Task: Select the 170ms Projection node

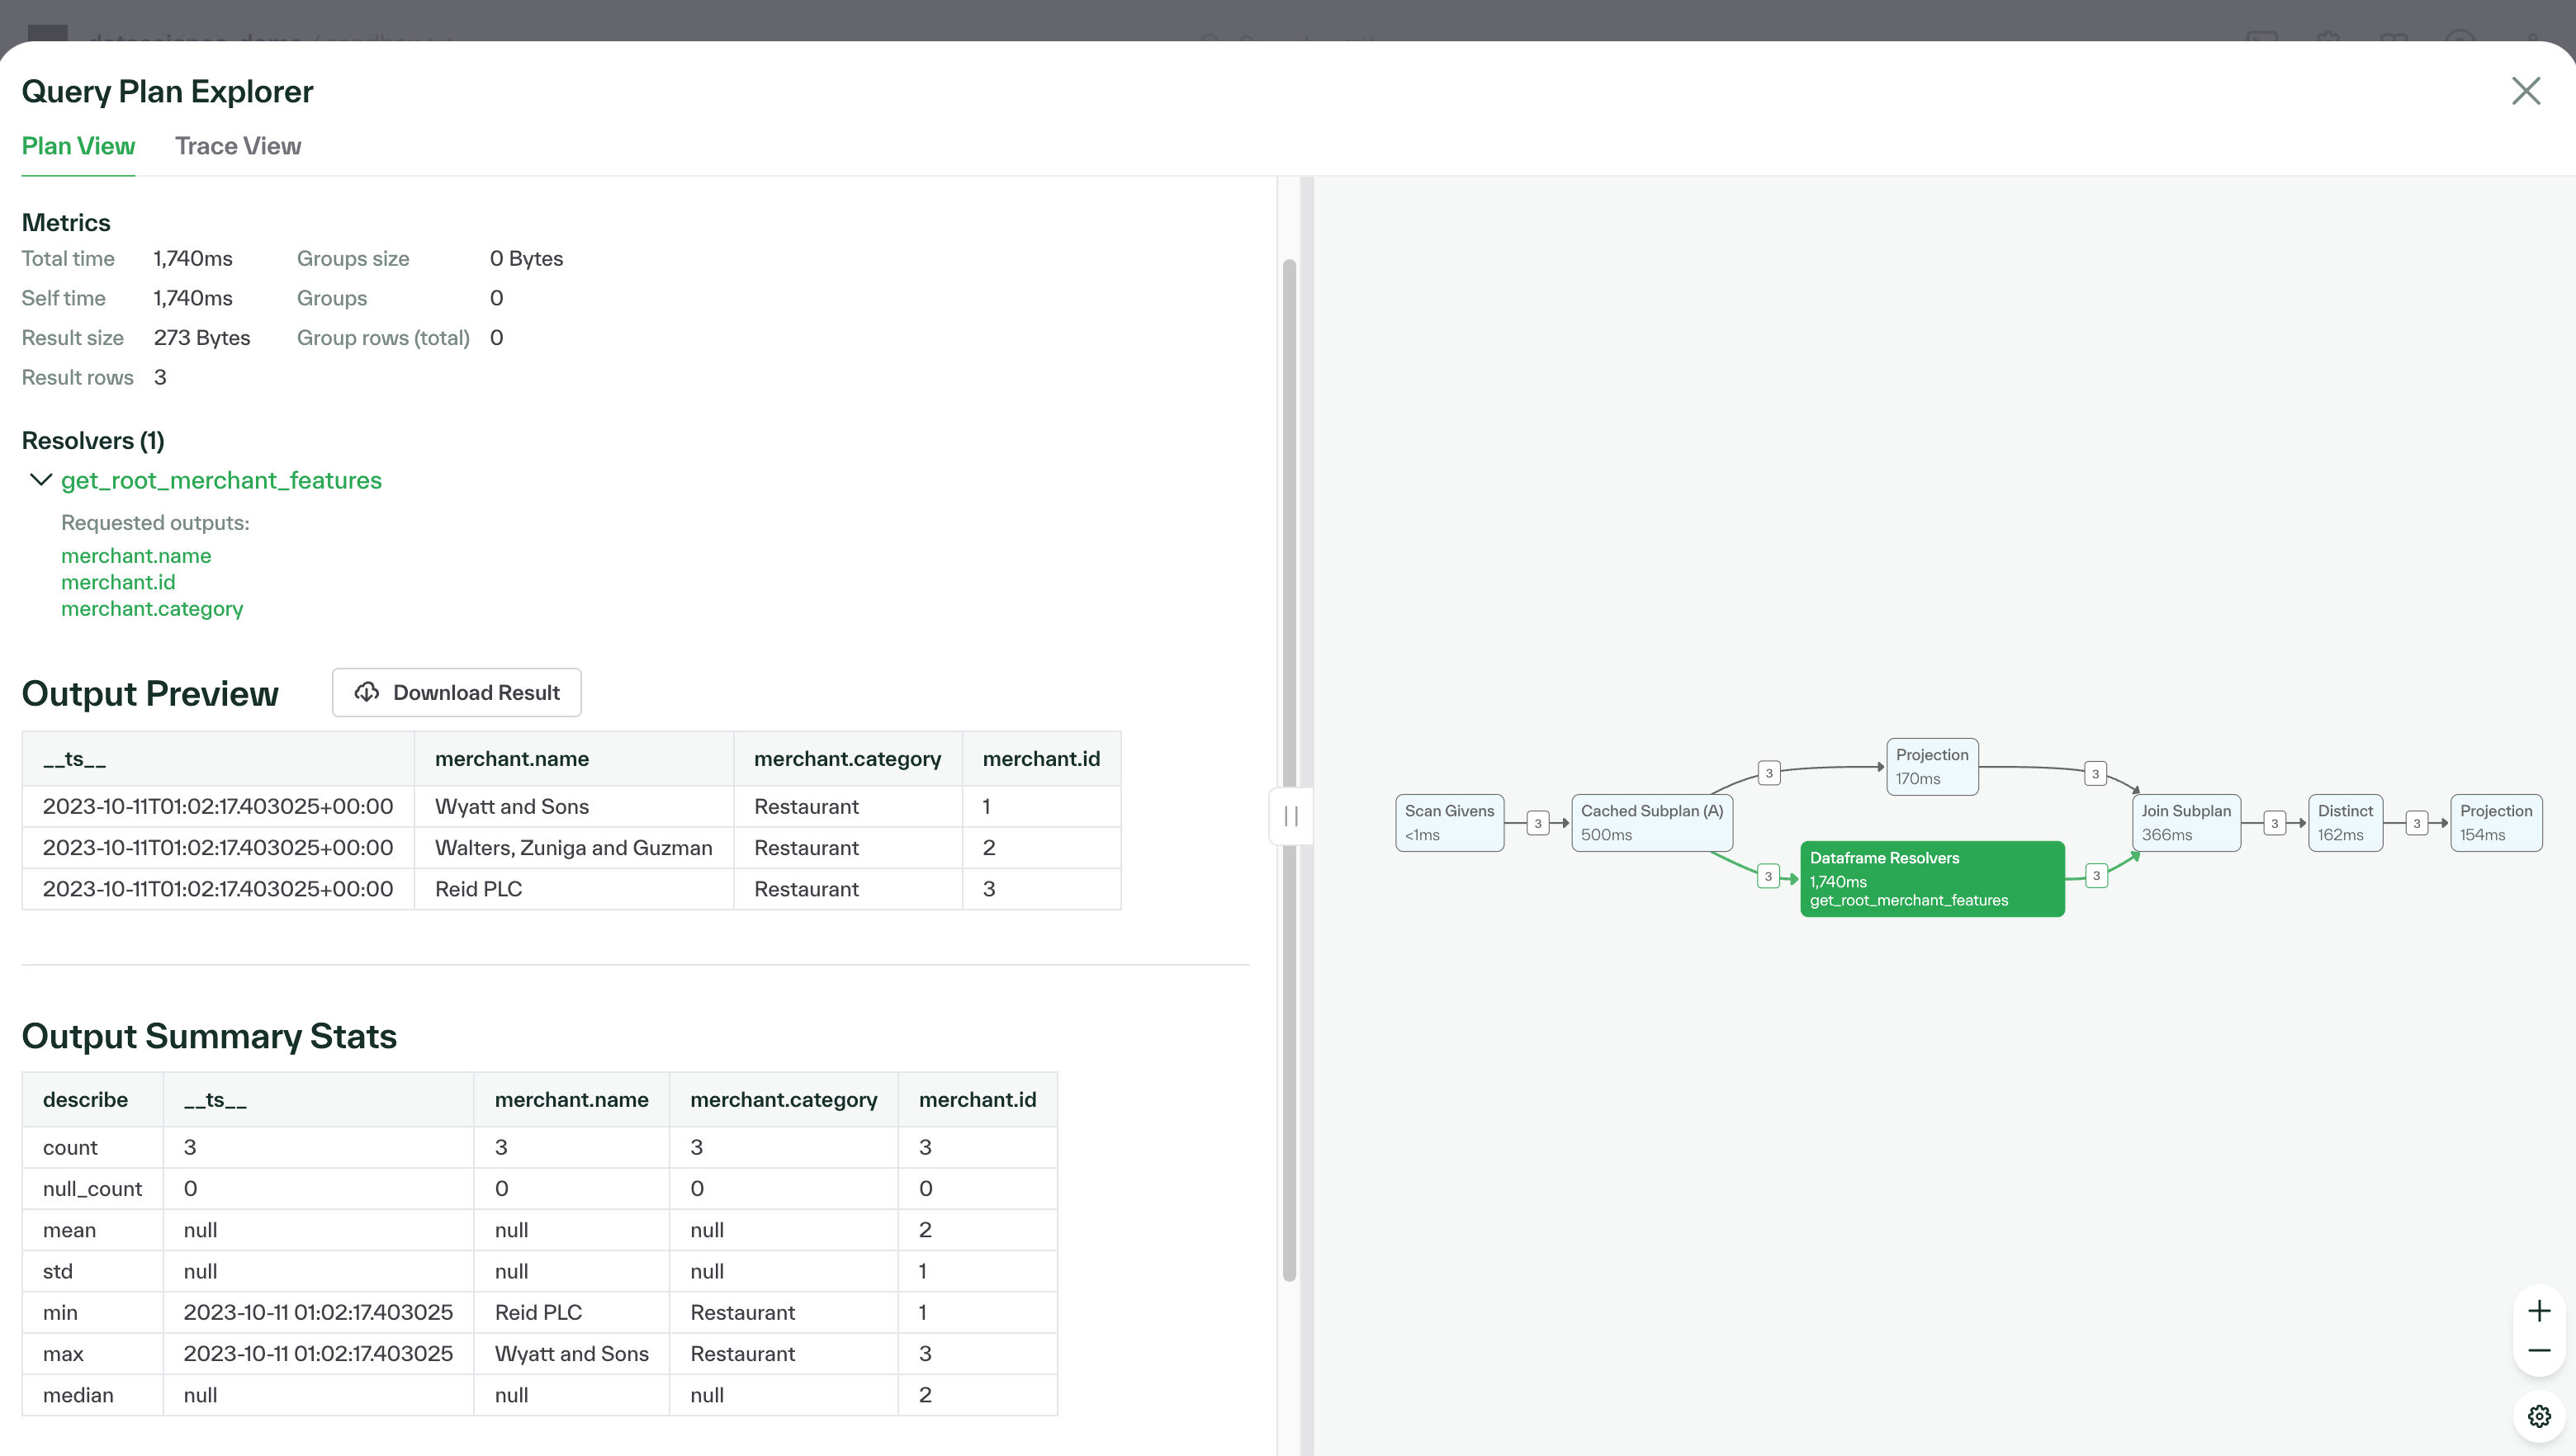Action: pos(1931,767)
